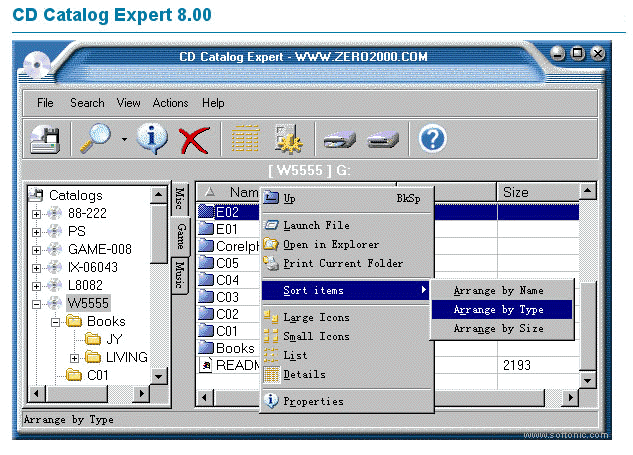Open the File menu
The width and height of the screenshot is (633, 455).
coord(45,103)
